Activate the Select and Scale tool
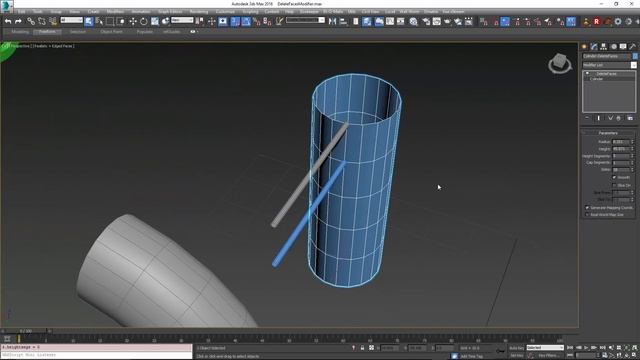This screenshot has height=360, width=640. coord(155,21)
